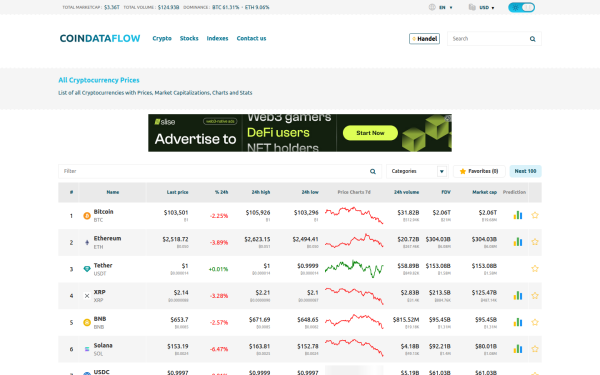Click Solana change -6.47%
The height and width of the screenshot is (375, 600).
click(x=219, y=349)
